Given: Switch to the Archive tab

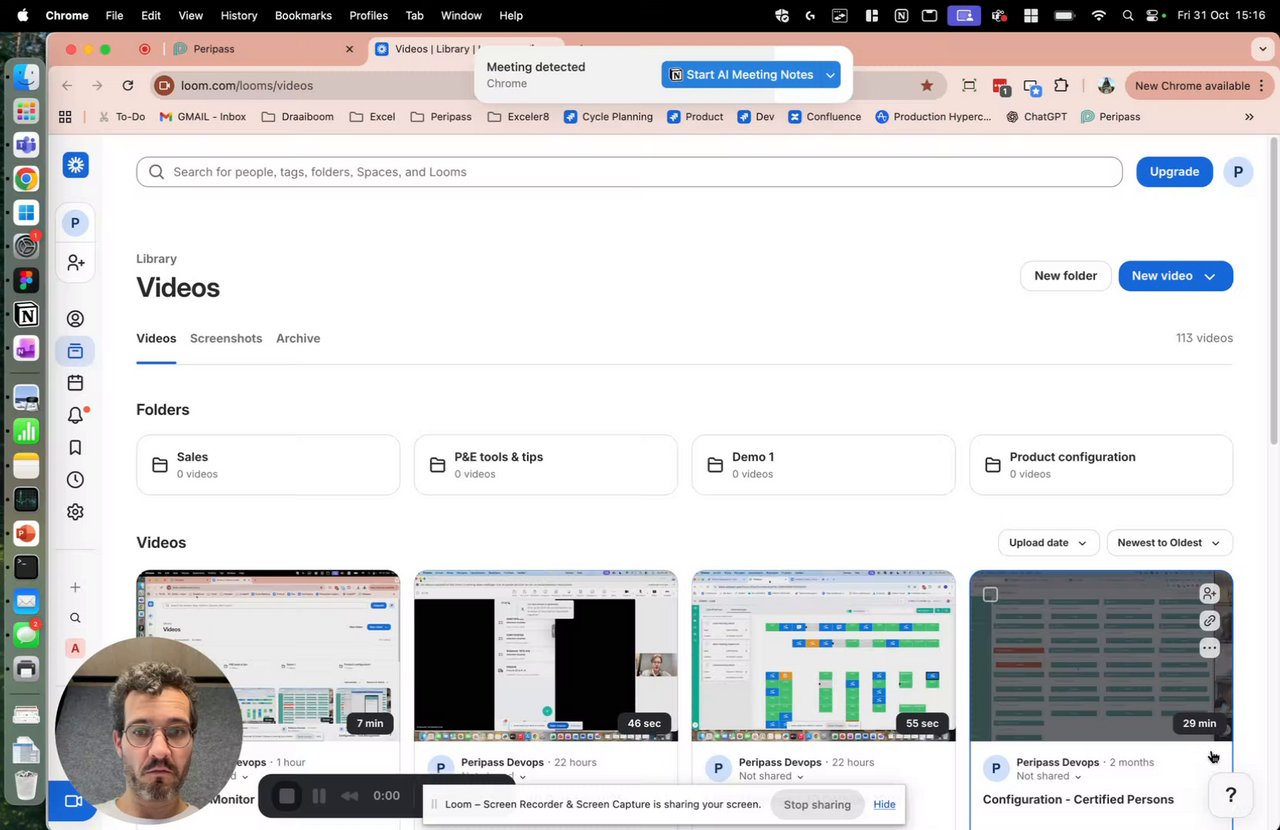Looking at the screenshot, I should pos(298,338).
